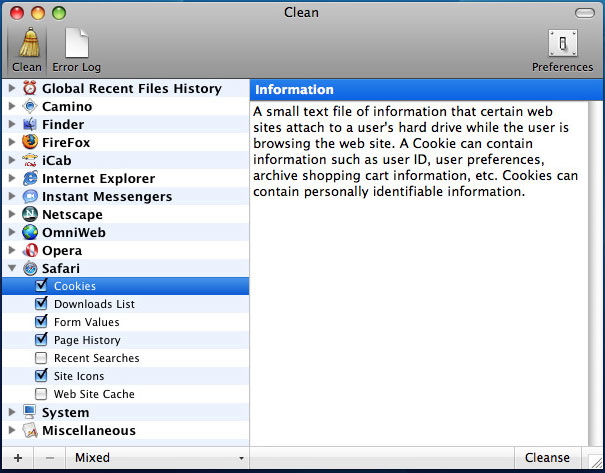Select the Page History row
This screenshot has height=473, width=605.
[x=86, y=340]
